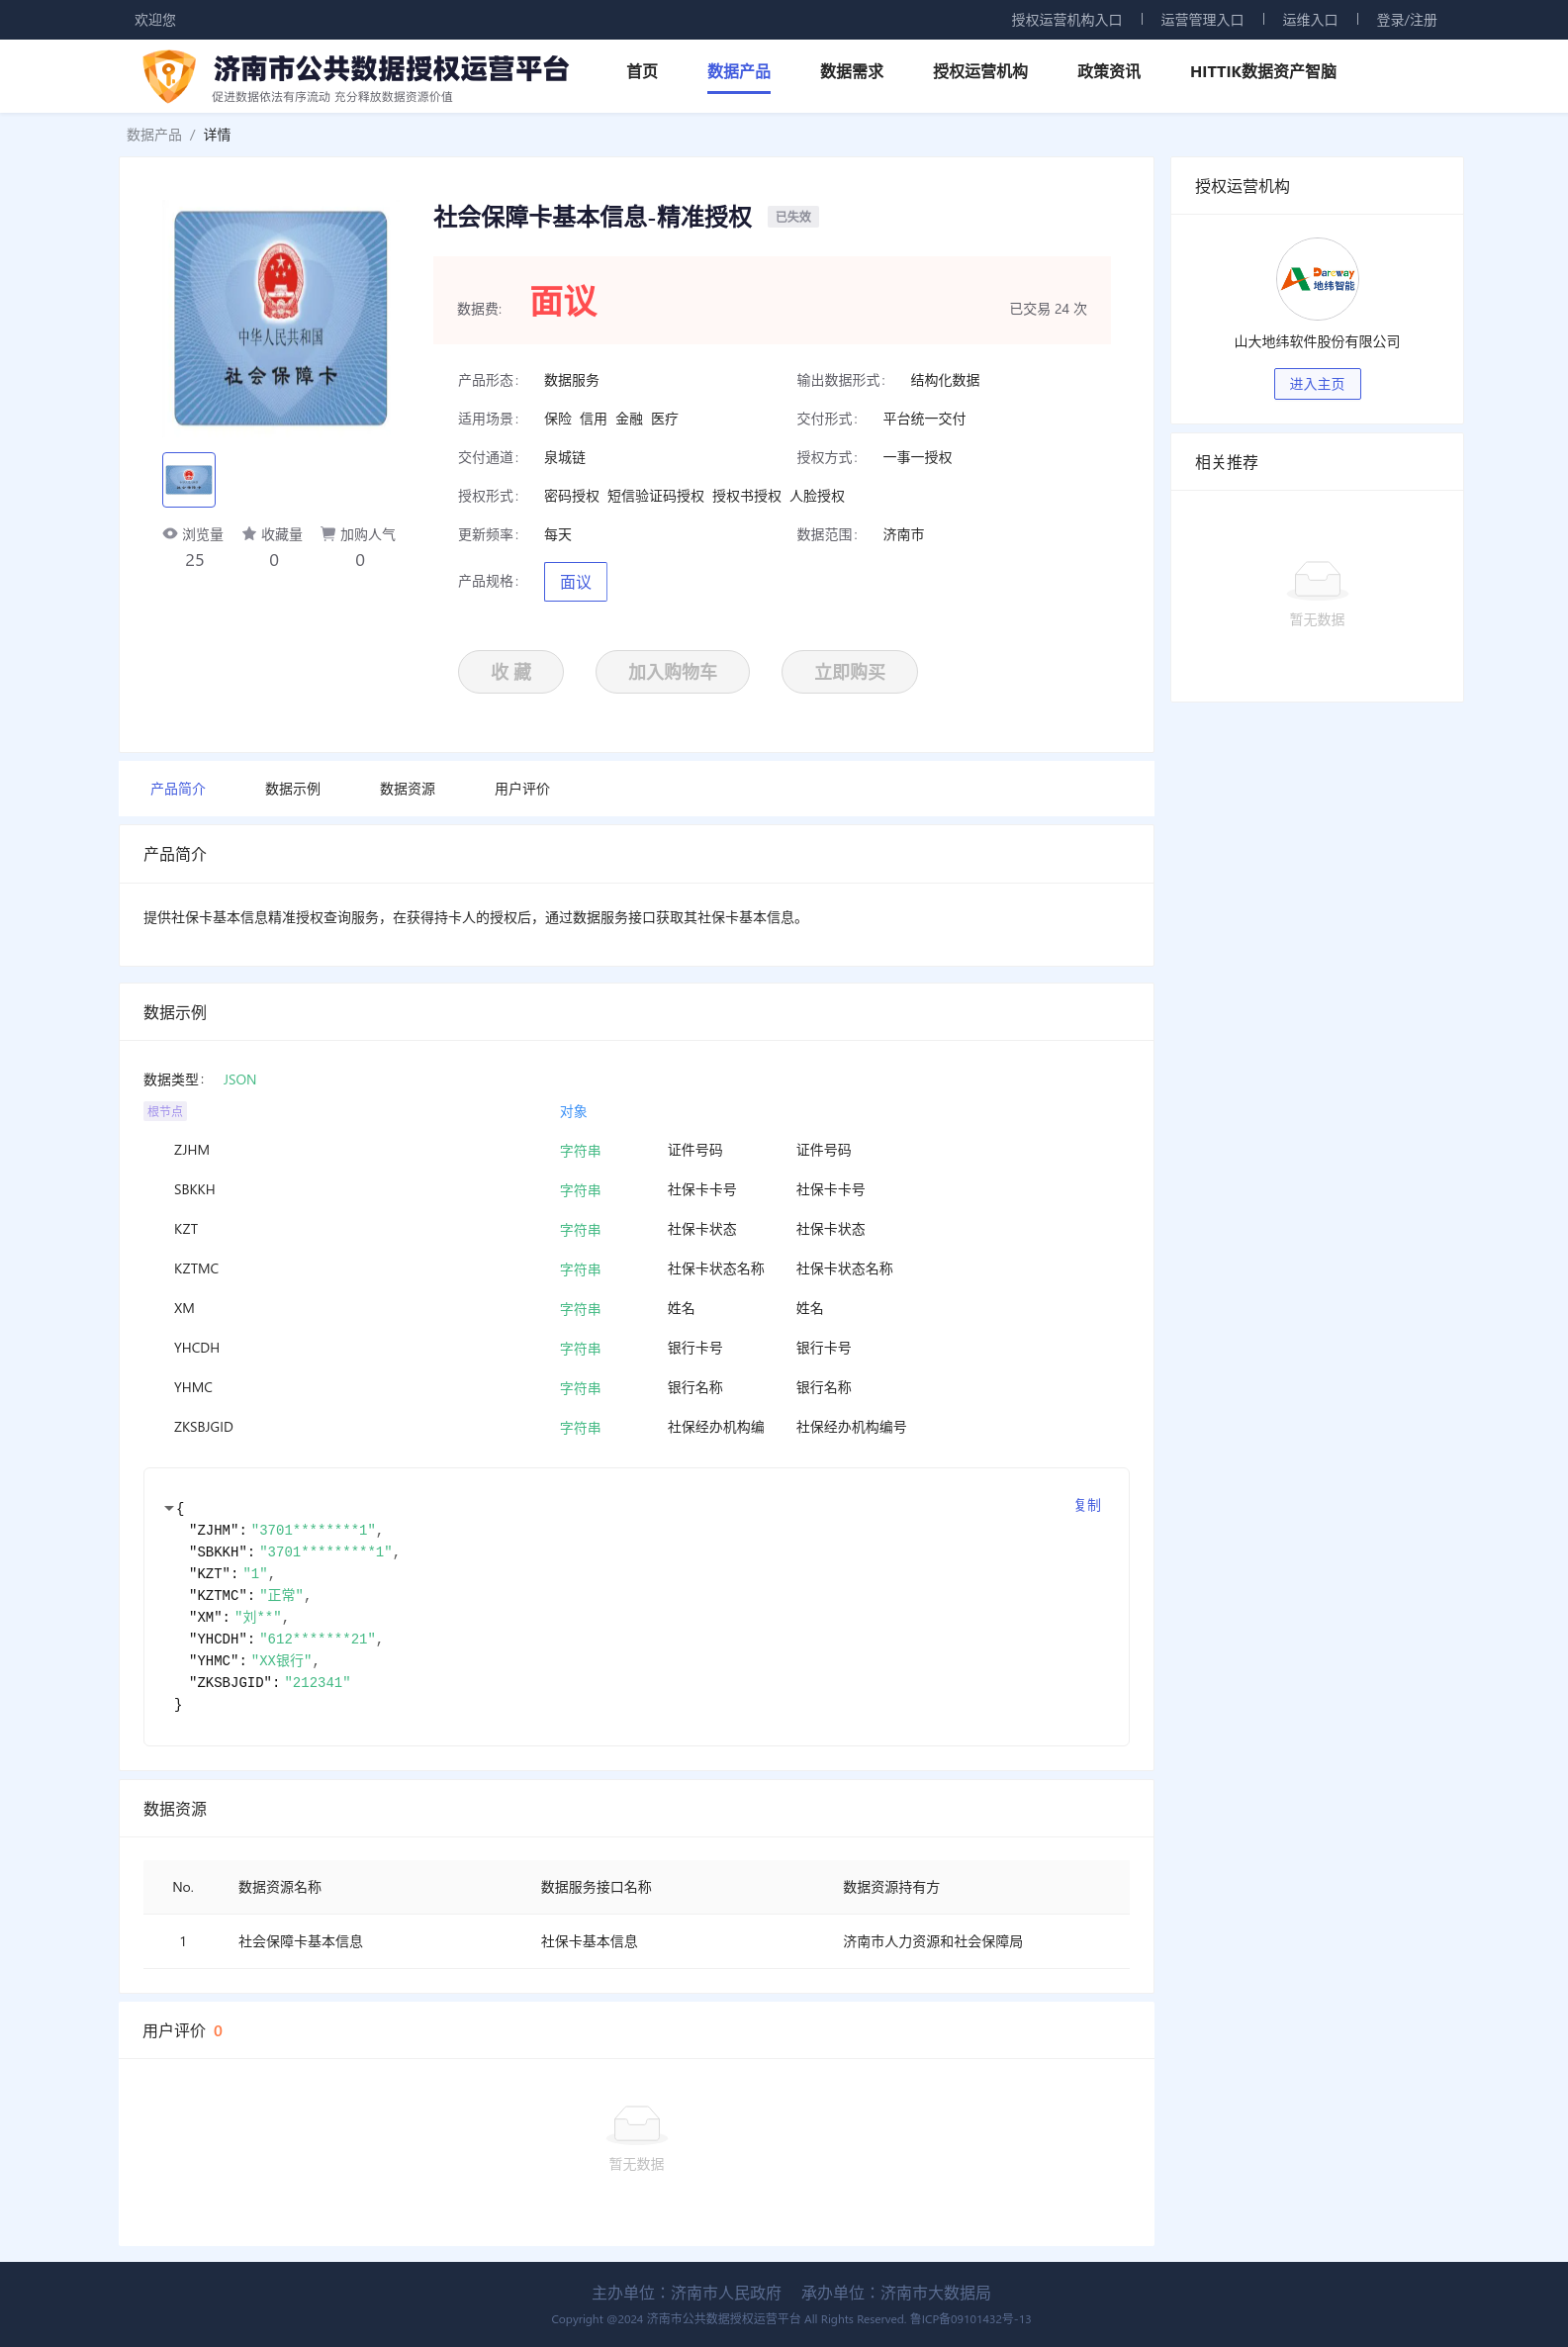Click 山大地纬软件股份有限公司 company name
Image resolution: width=1568 pixels, height=2347 pixels.
tap(1317, 342)
